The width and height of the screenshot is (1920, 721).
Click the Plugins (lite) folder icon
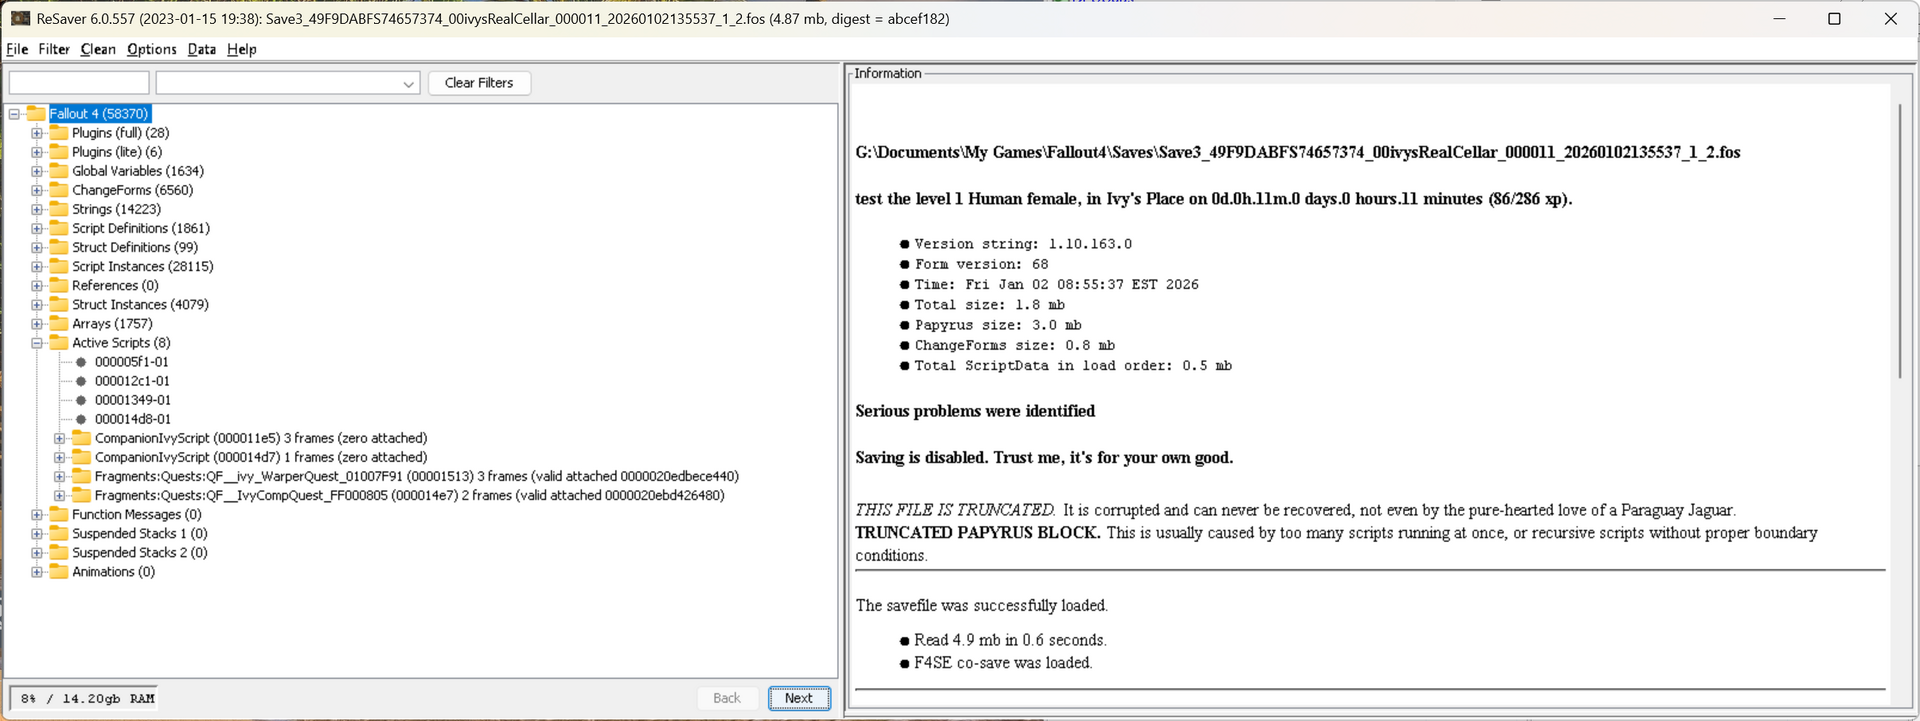(59, 152)
